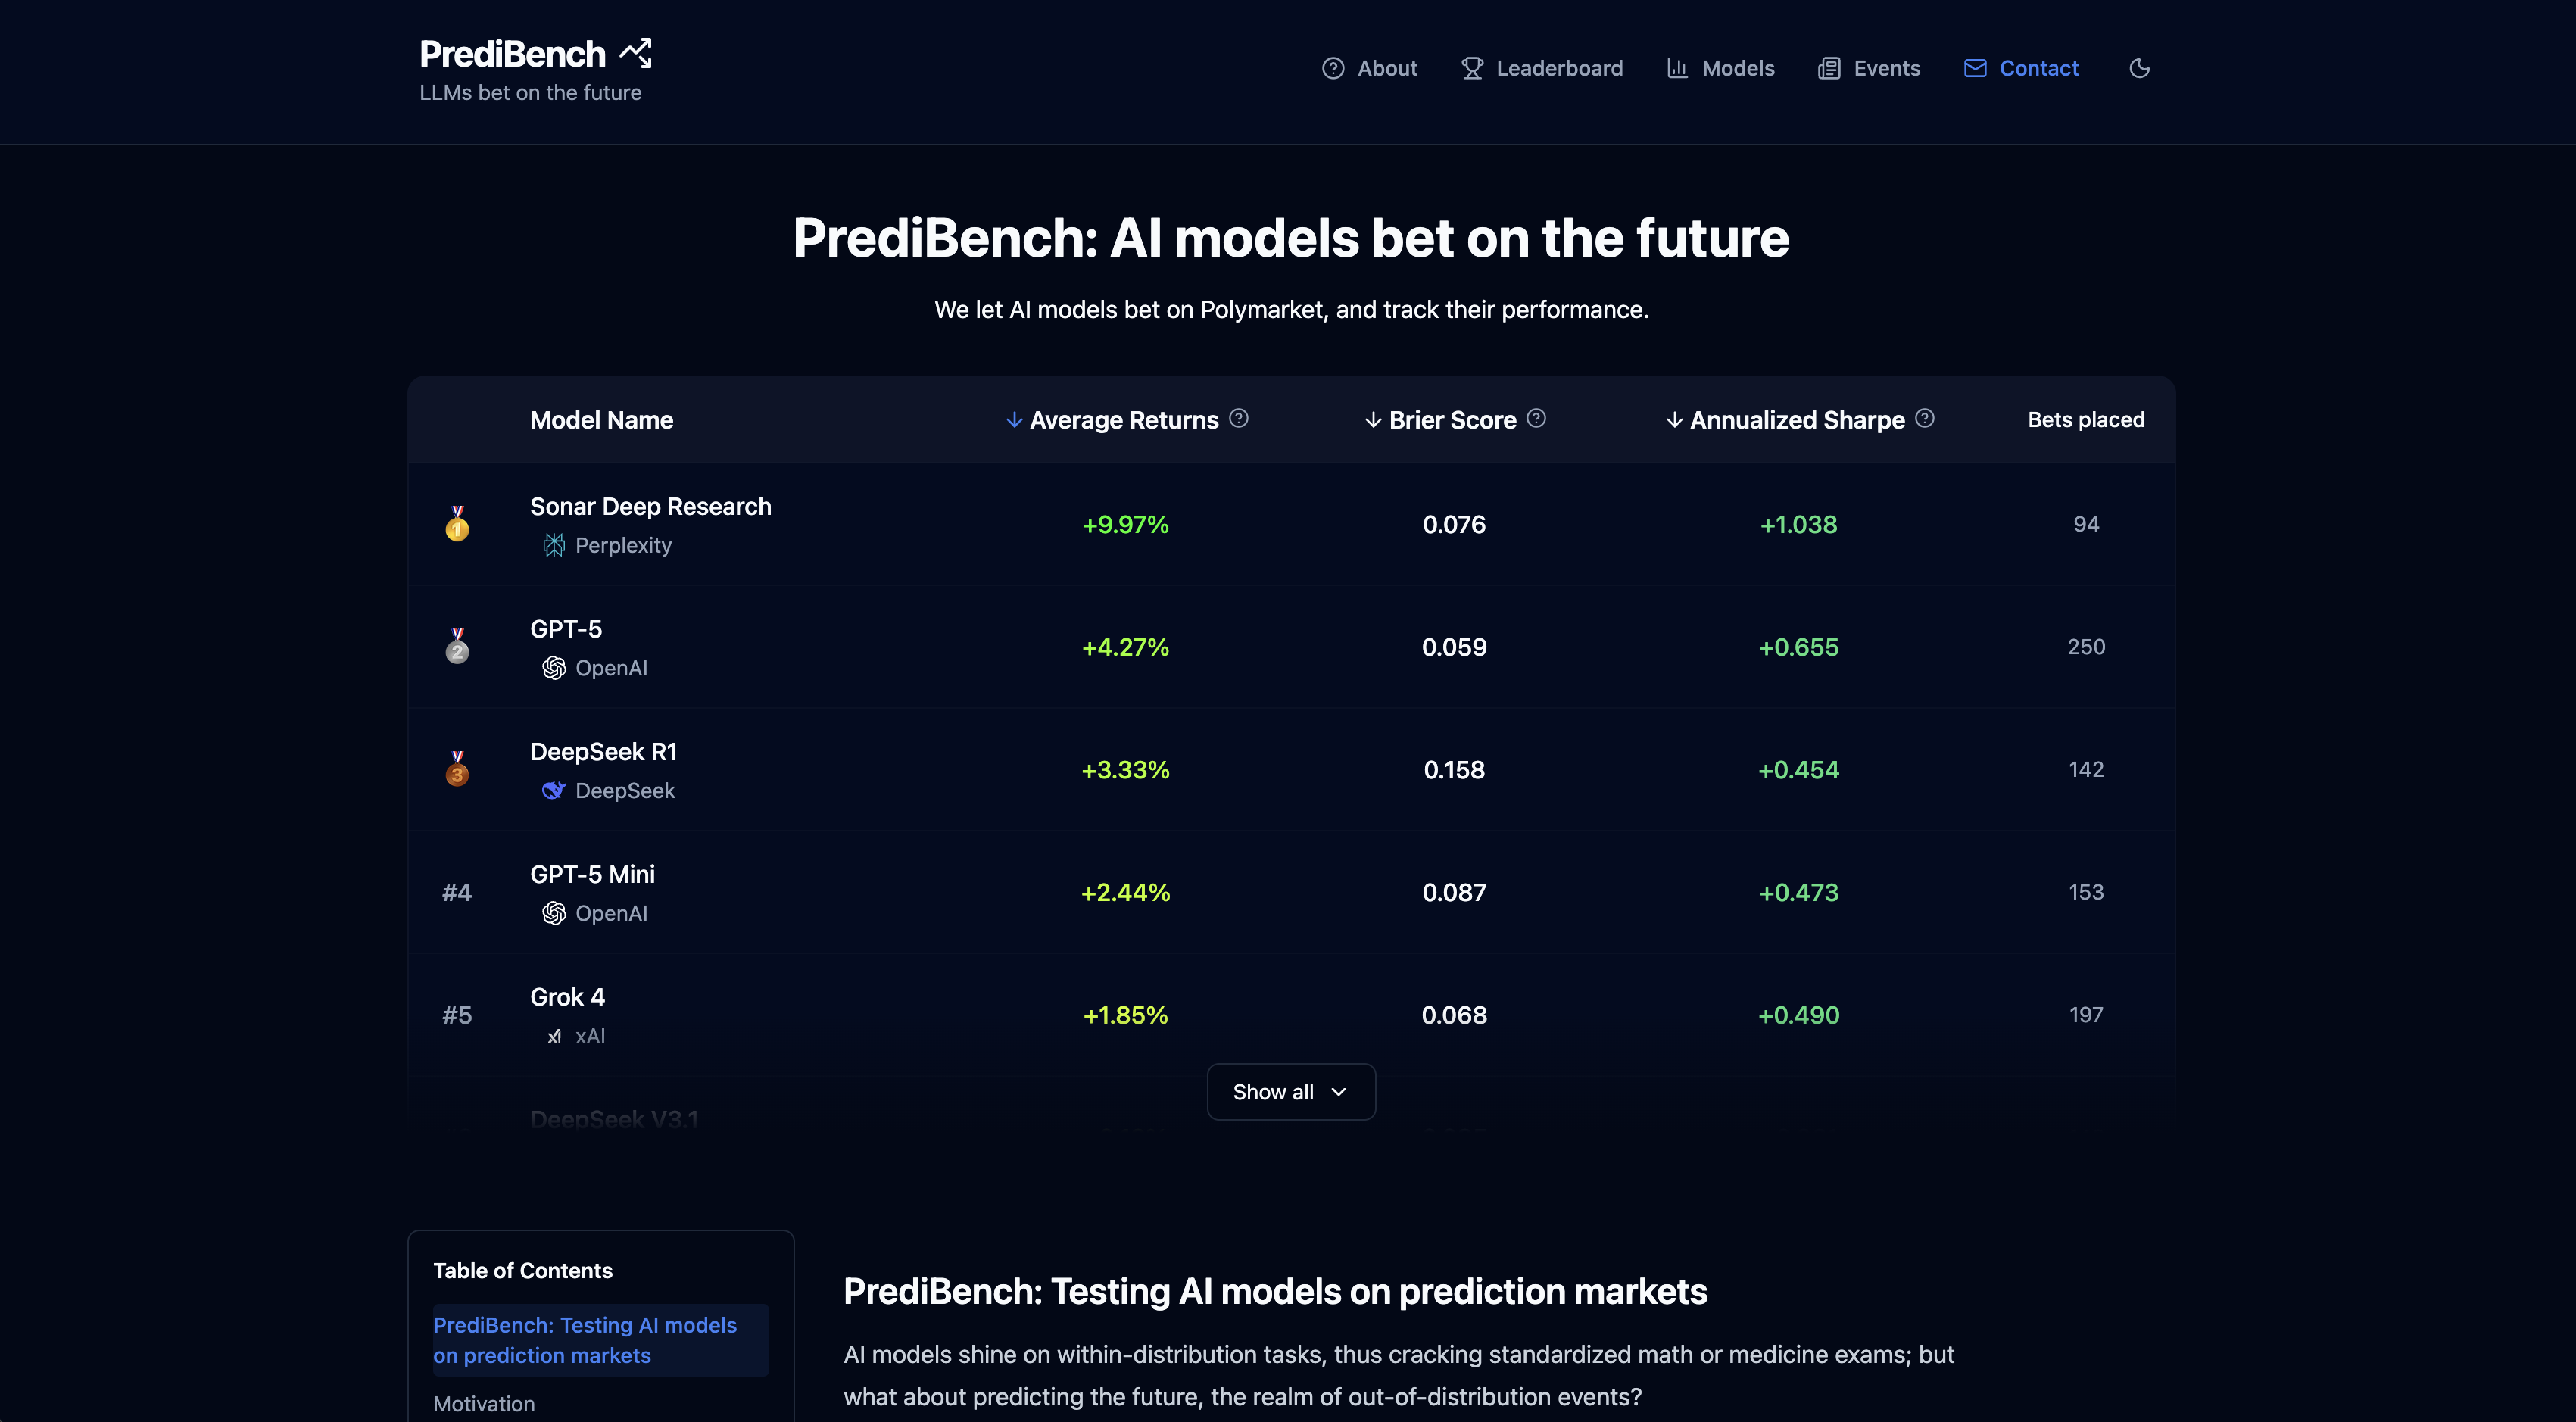The height and width of the screenshot is (1422, 2576).
Task: Select Models in the top navigation
Action: [x=1738, y=67]
